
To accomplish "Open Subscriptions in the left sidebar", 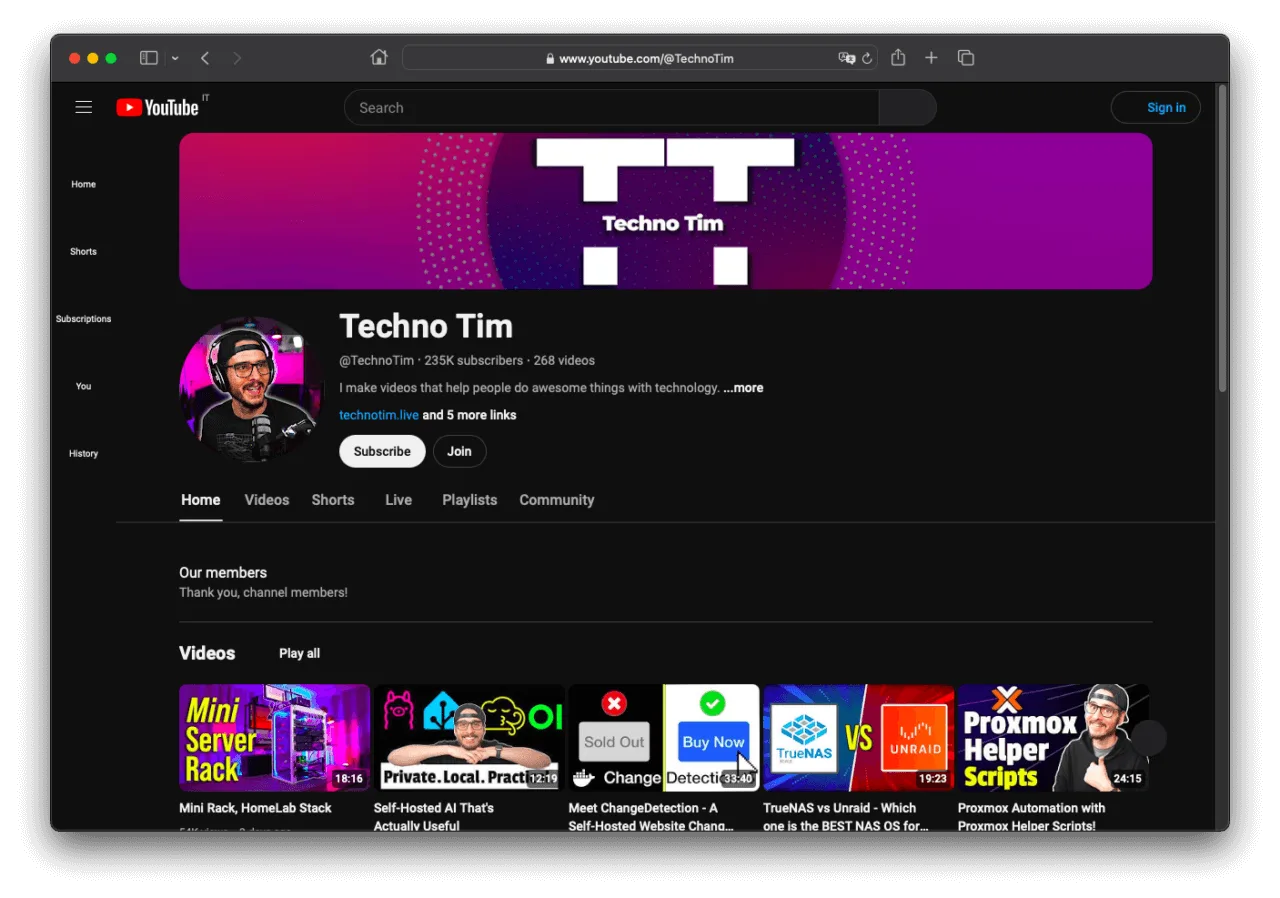I will [84, 319].
